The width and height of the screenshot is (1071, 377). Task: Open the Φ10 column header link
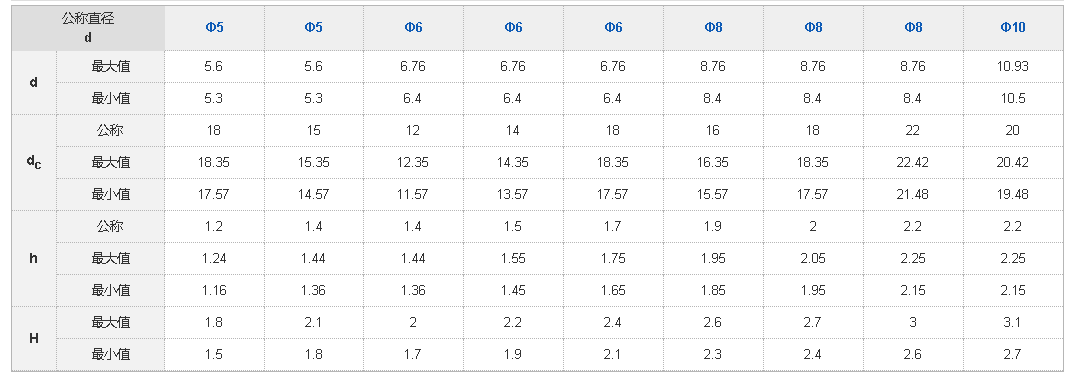(1012, 27)
